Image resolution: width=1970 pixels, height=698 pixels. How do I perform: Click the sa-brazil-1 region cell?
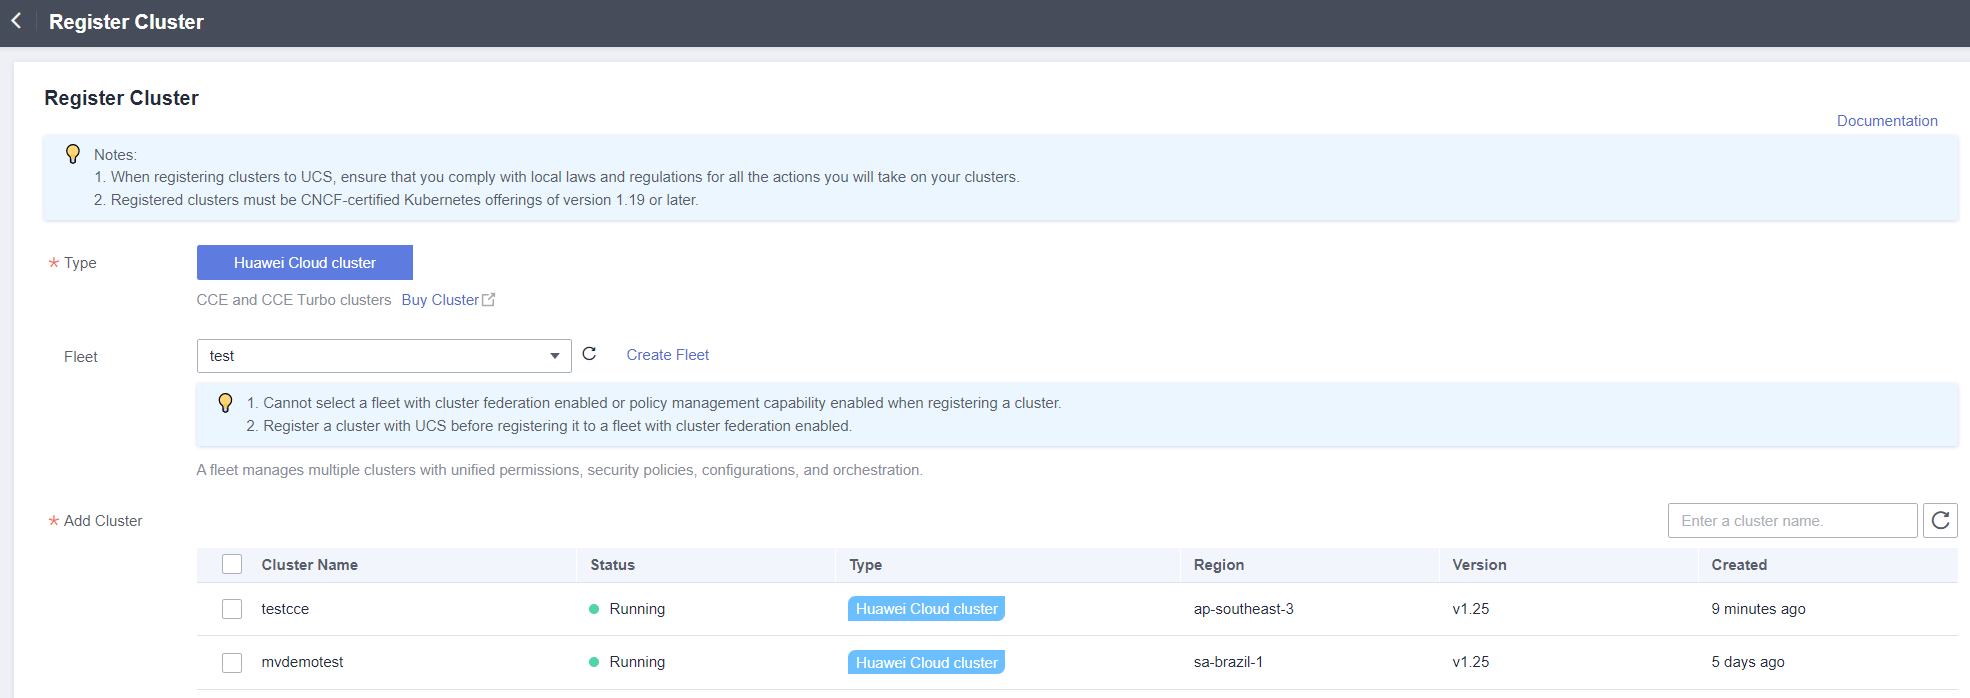[1228, 662]
